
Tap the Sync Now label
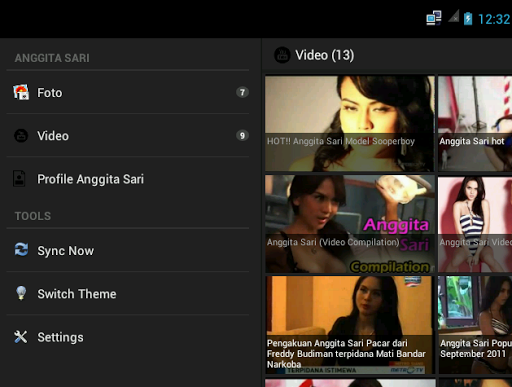66,251
